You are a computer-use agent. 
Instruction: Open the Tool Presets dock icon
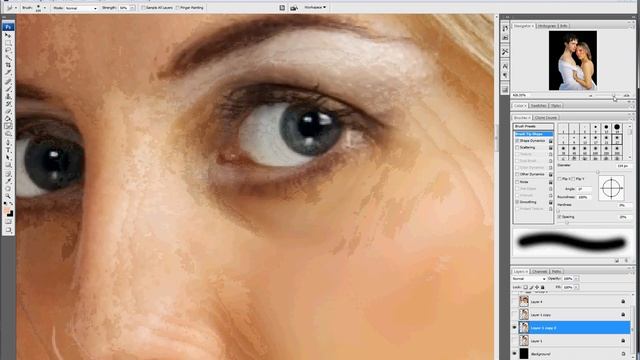(505, 52)
